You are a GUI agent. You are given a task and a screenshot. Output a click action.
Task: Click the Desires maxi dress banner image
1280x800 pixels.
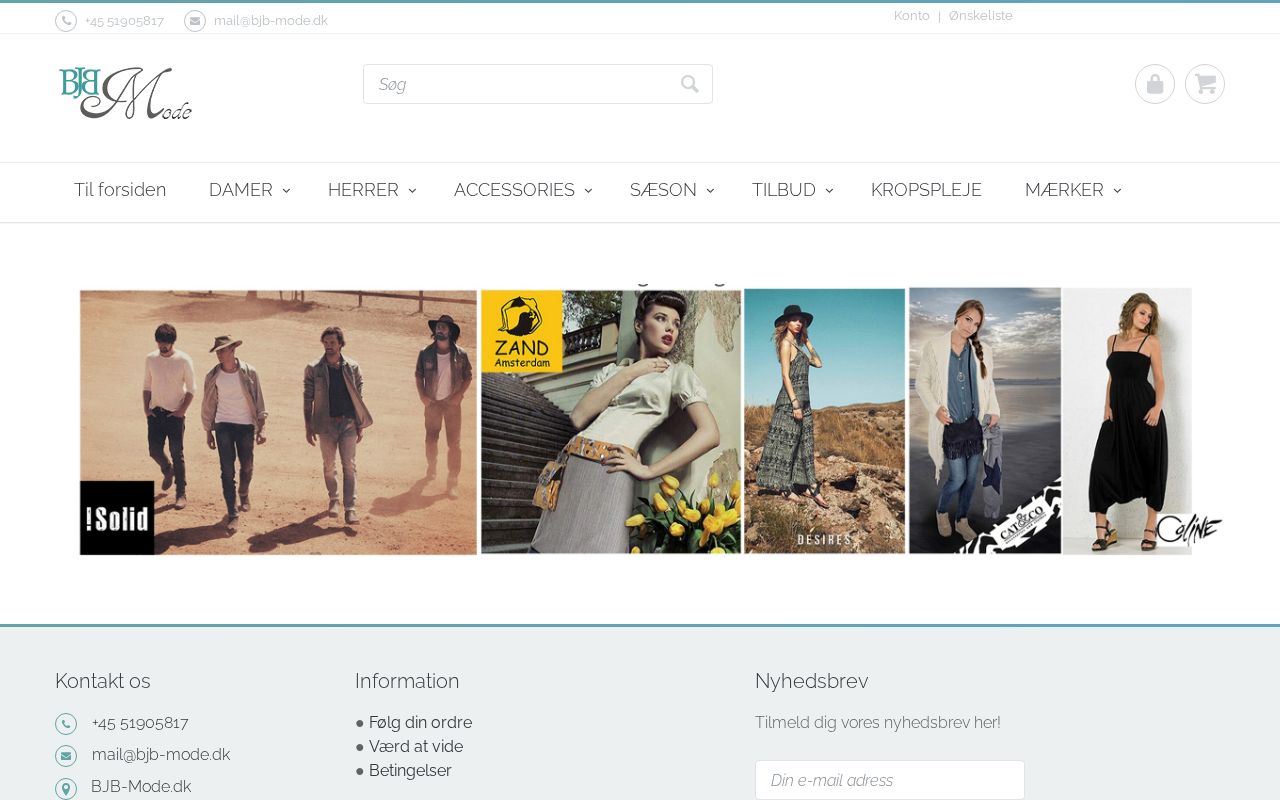point(825,421)
